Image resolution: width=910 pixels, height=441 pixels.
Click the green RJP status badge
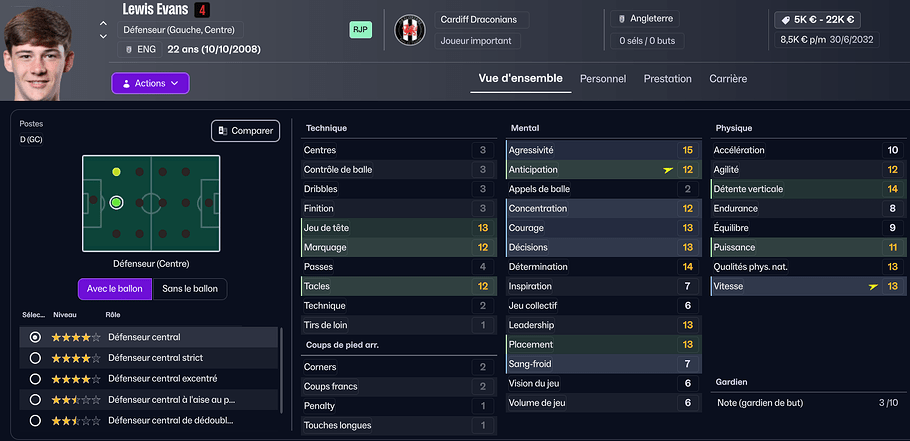(360, 30)
